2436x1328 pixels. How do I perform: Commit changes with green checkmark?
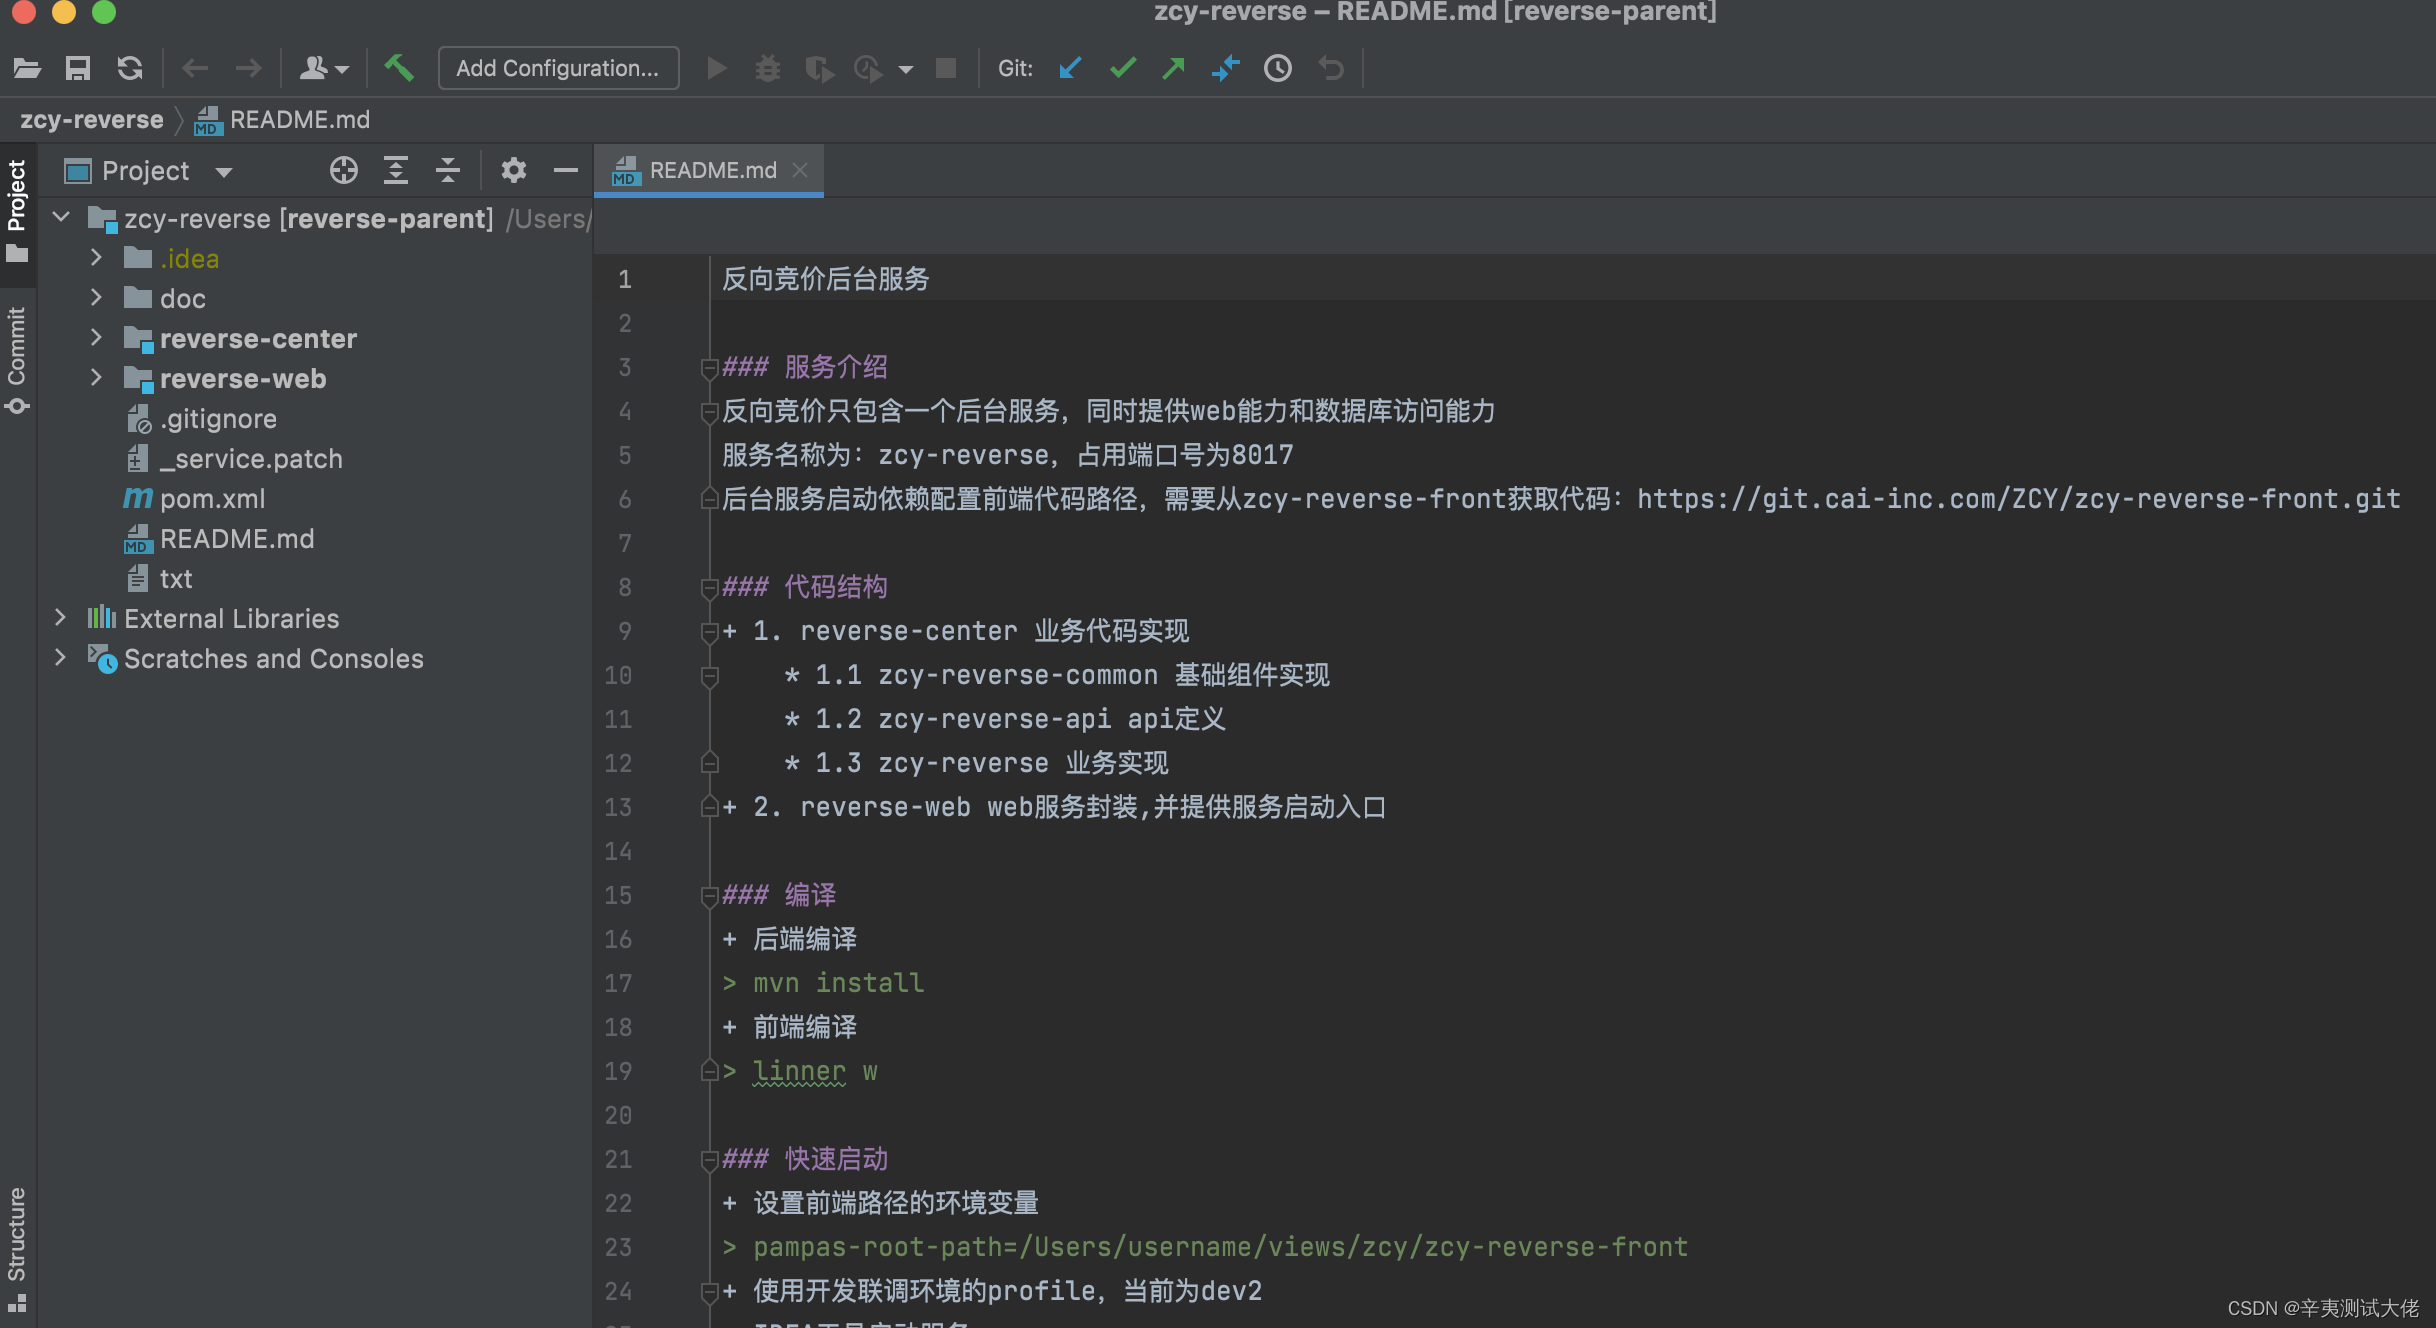point(1123,68)
